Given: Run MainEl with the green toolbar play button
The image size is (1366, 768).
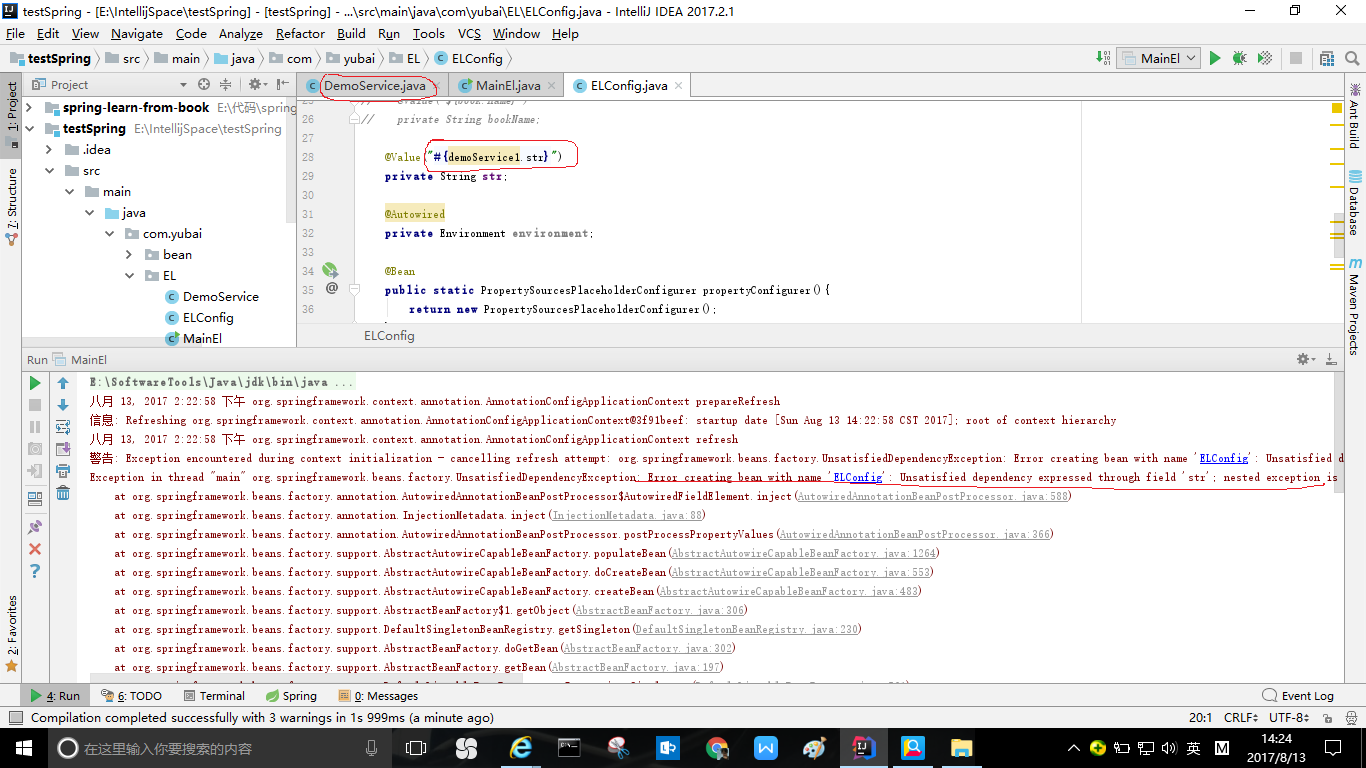Looking at the screenshot, I should (1215, 59).
